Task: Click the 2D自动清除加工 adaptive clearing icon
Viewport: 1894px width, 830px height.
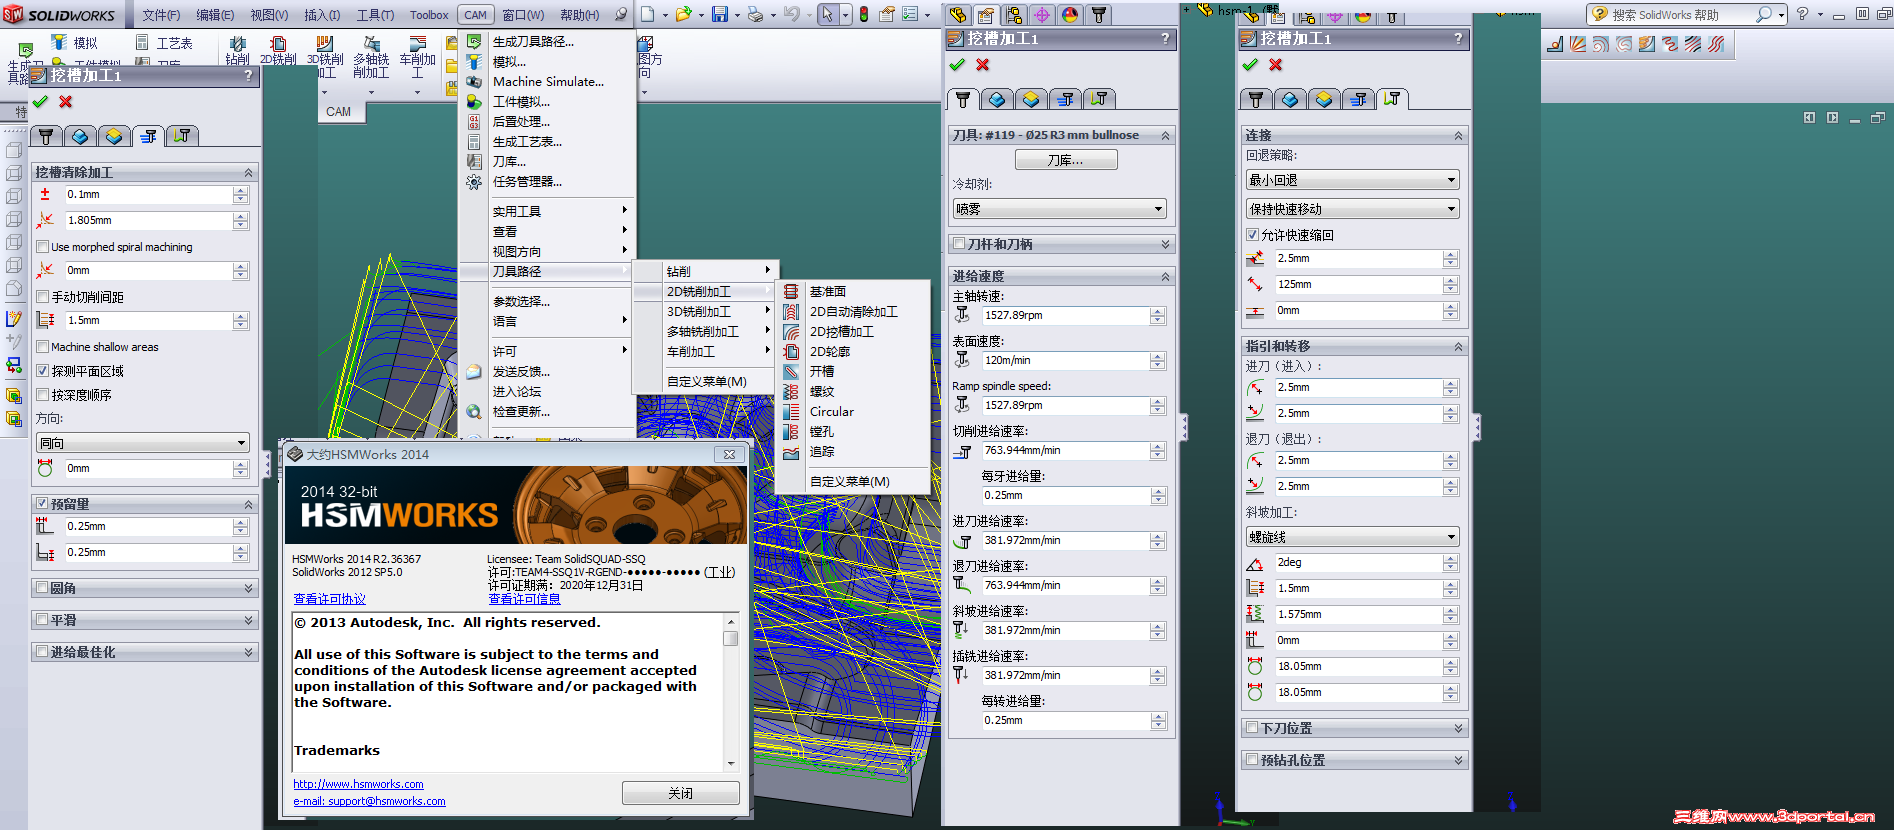Action: tap(791, 312)
